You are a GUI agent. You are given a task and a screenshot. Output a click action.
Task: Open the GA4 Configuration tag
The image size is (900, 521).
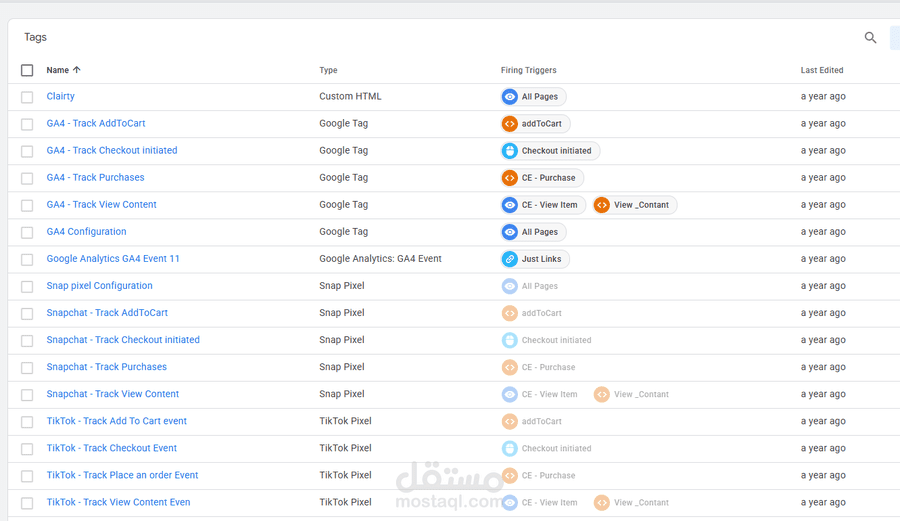click(86, 231)
